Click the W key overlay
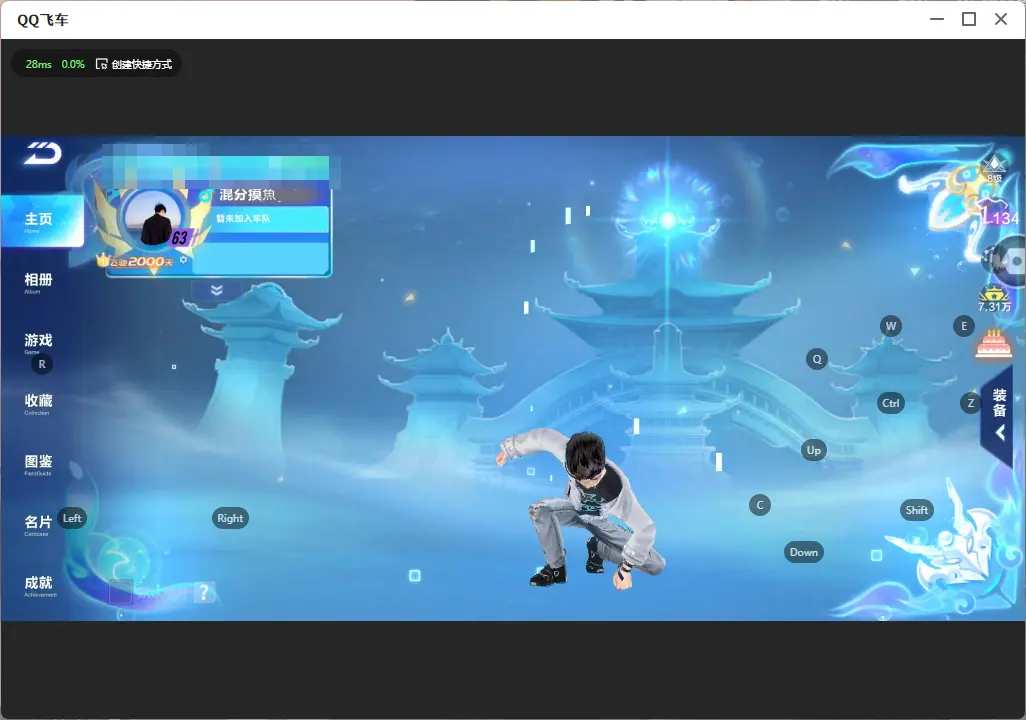 coord(891,326)
